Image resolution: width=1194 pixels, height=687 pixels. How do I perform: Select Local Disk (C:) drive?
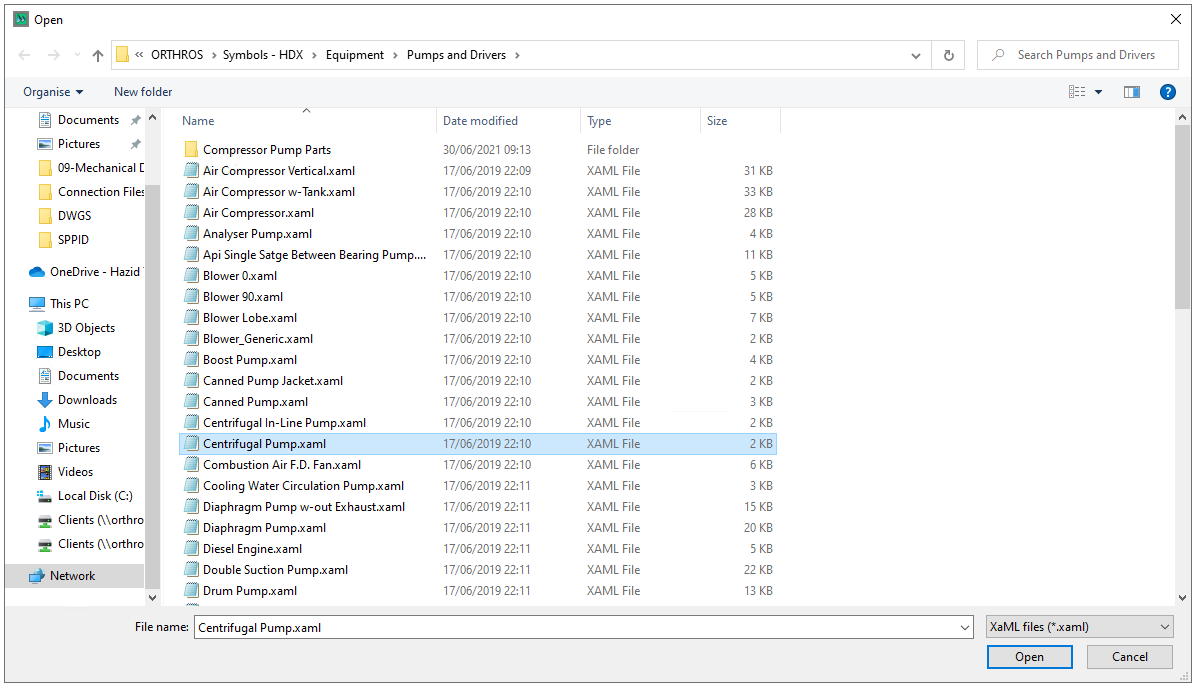pyautogui.click(x=95, y=496)
